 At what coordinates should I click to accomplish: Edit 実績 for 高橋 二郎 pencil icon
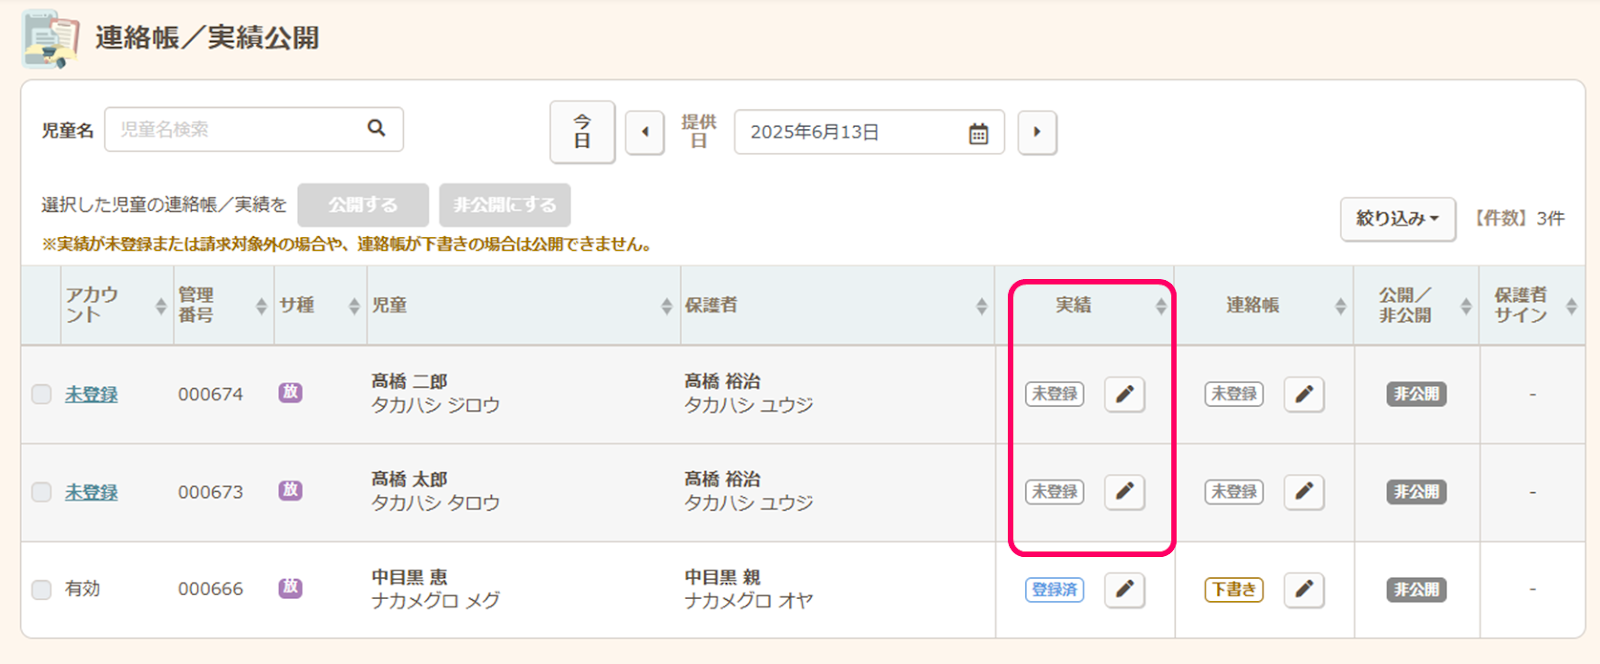coord(1124,394)
